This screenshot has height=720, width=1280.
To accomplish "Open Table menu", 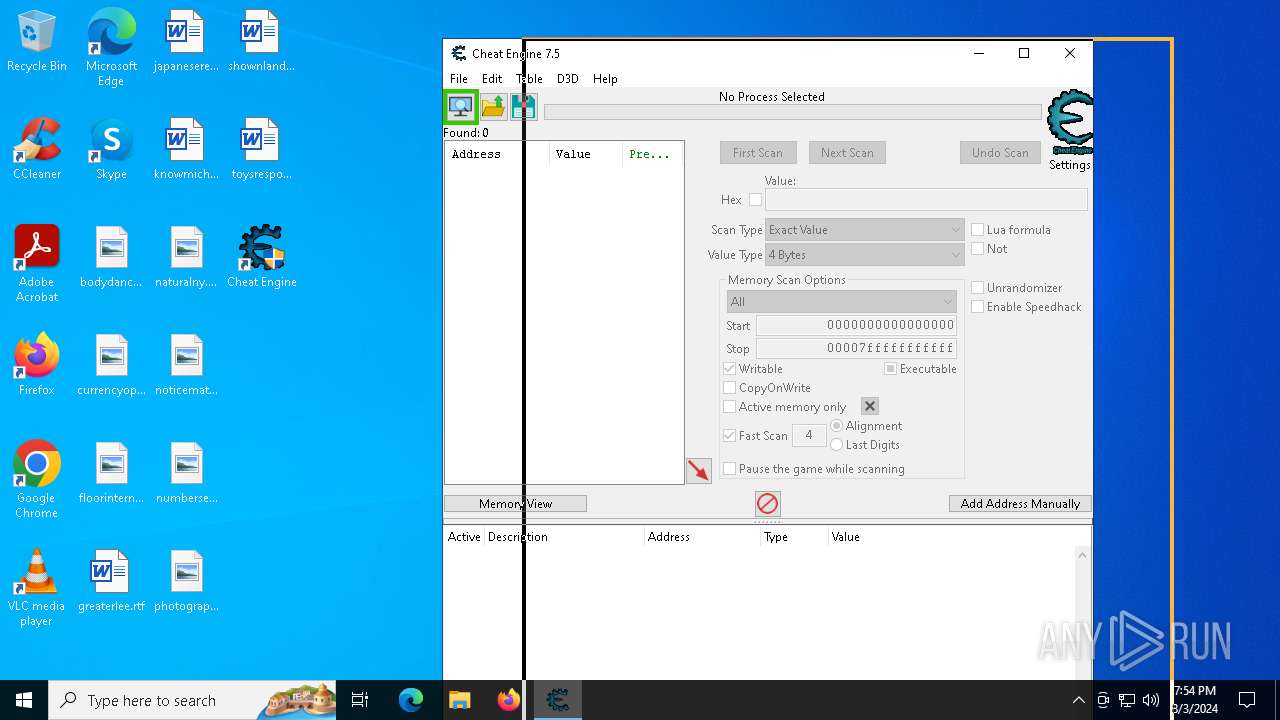I will tap(529, 79).
